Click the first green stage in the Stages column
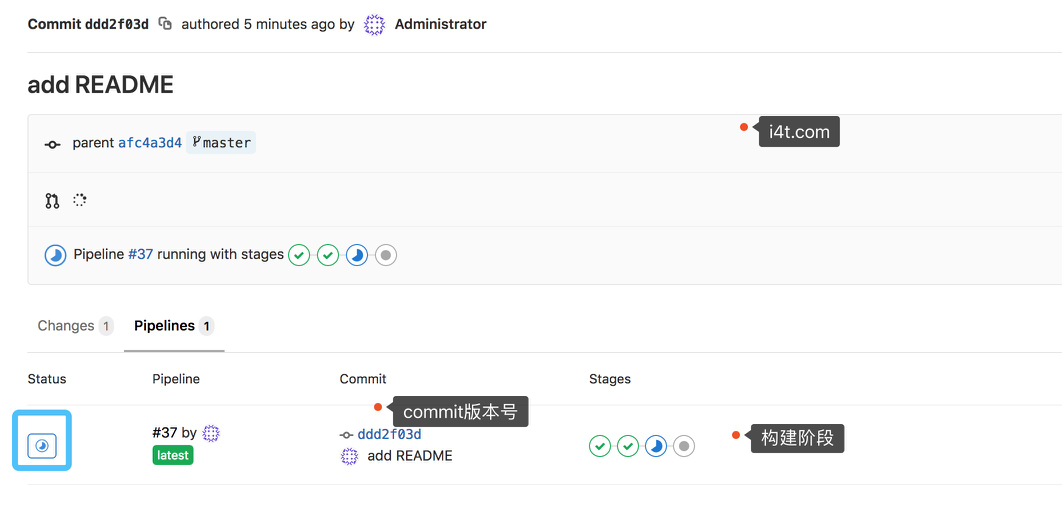Image resolution: width=1062 pixels, height=514 pixels. (x=599, y=446)
